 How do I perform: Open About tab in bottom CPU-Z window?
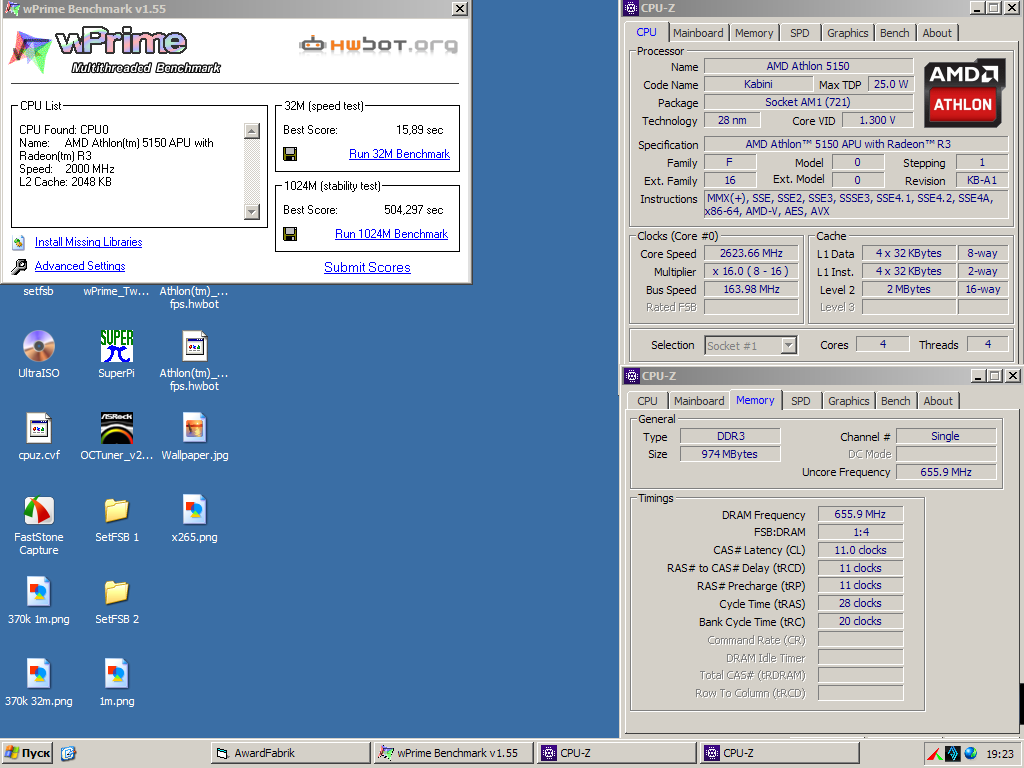coord(938,401)
